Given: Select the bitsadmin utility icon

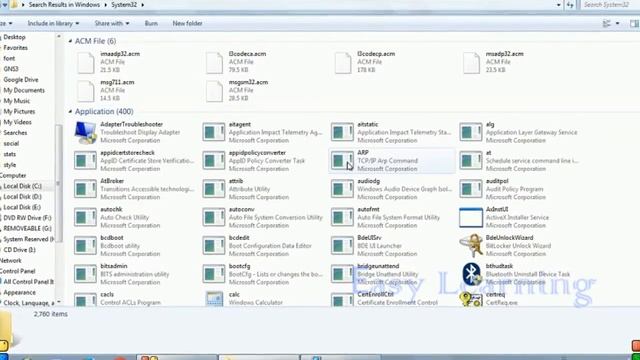Looking at the screenshot, I should coord(85,274).
